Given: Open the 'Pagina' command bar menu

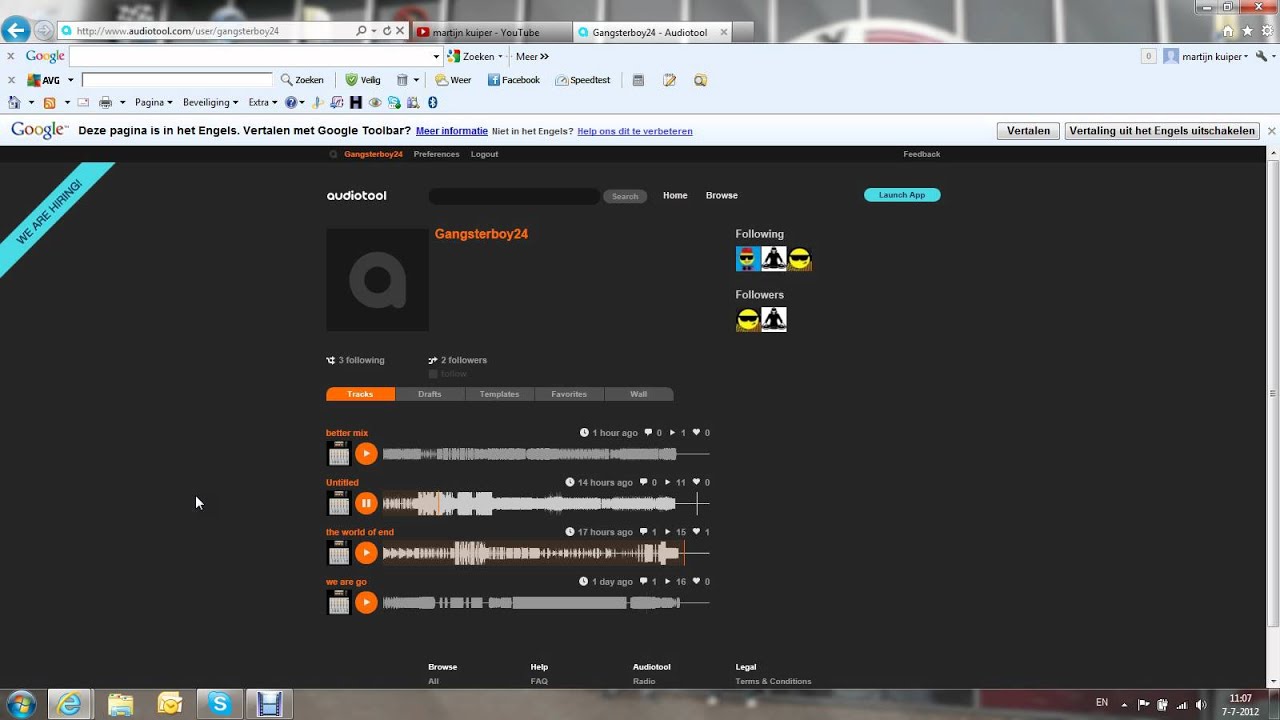Looking at the screenshot, I should (154, 102).
